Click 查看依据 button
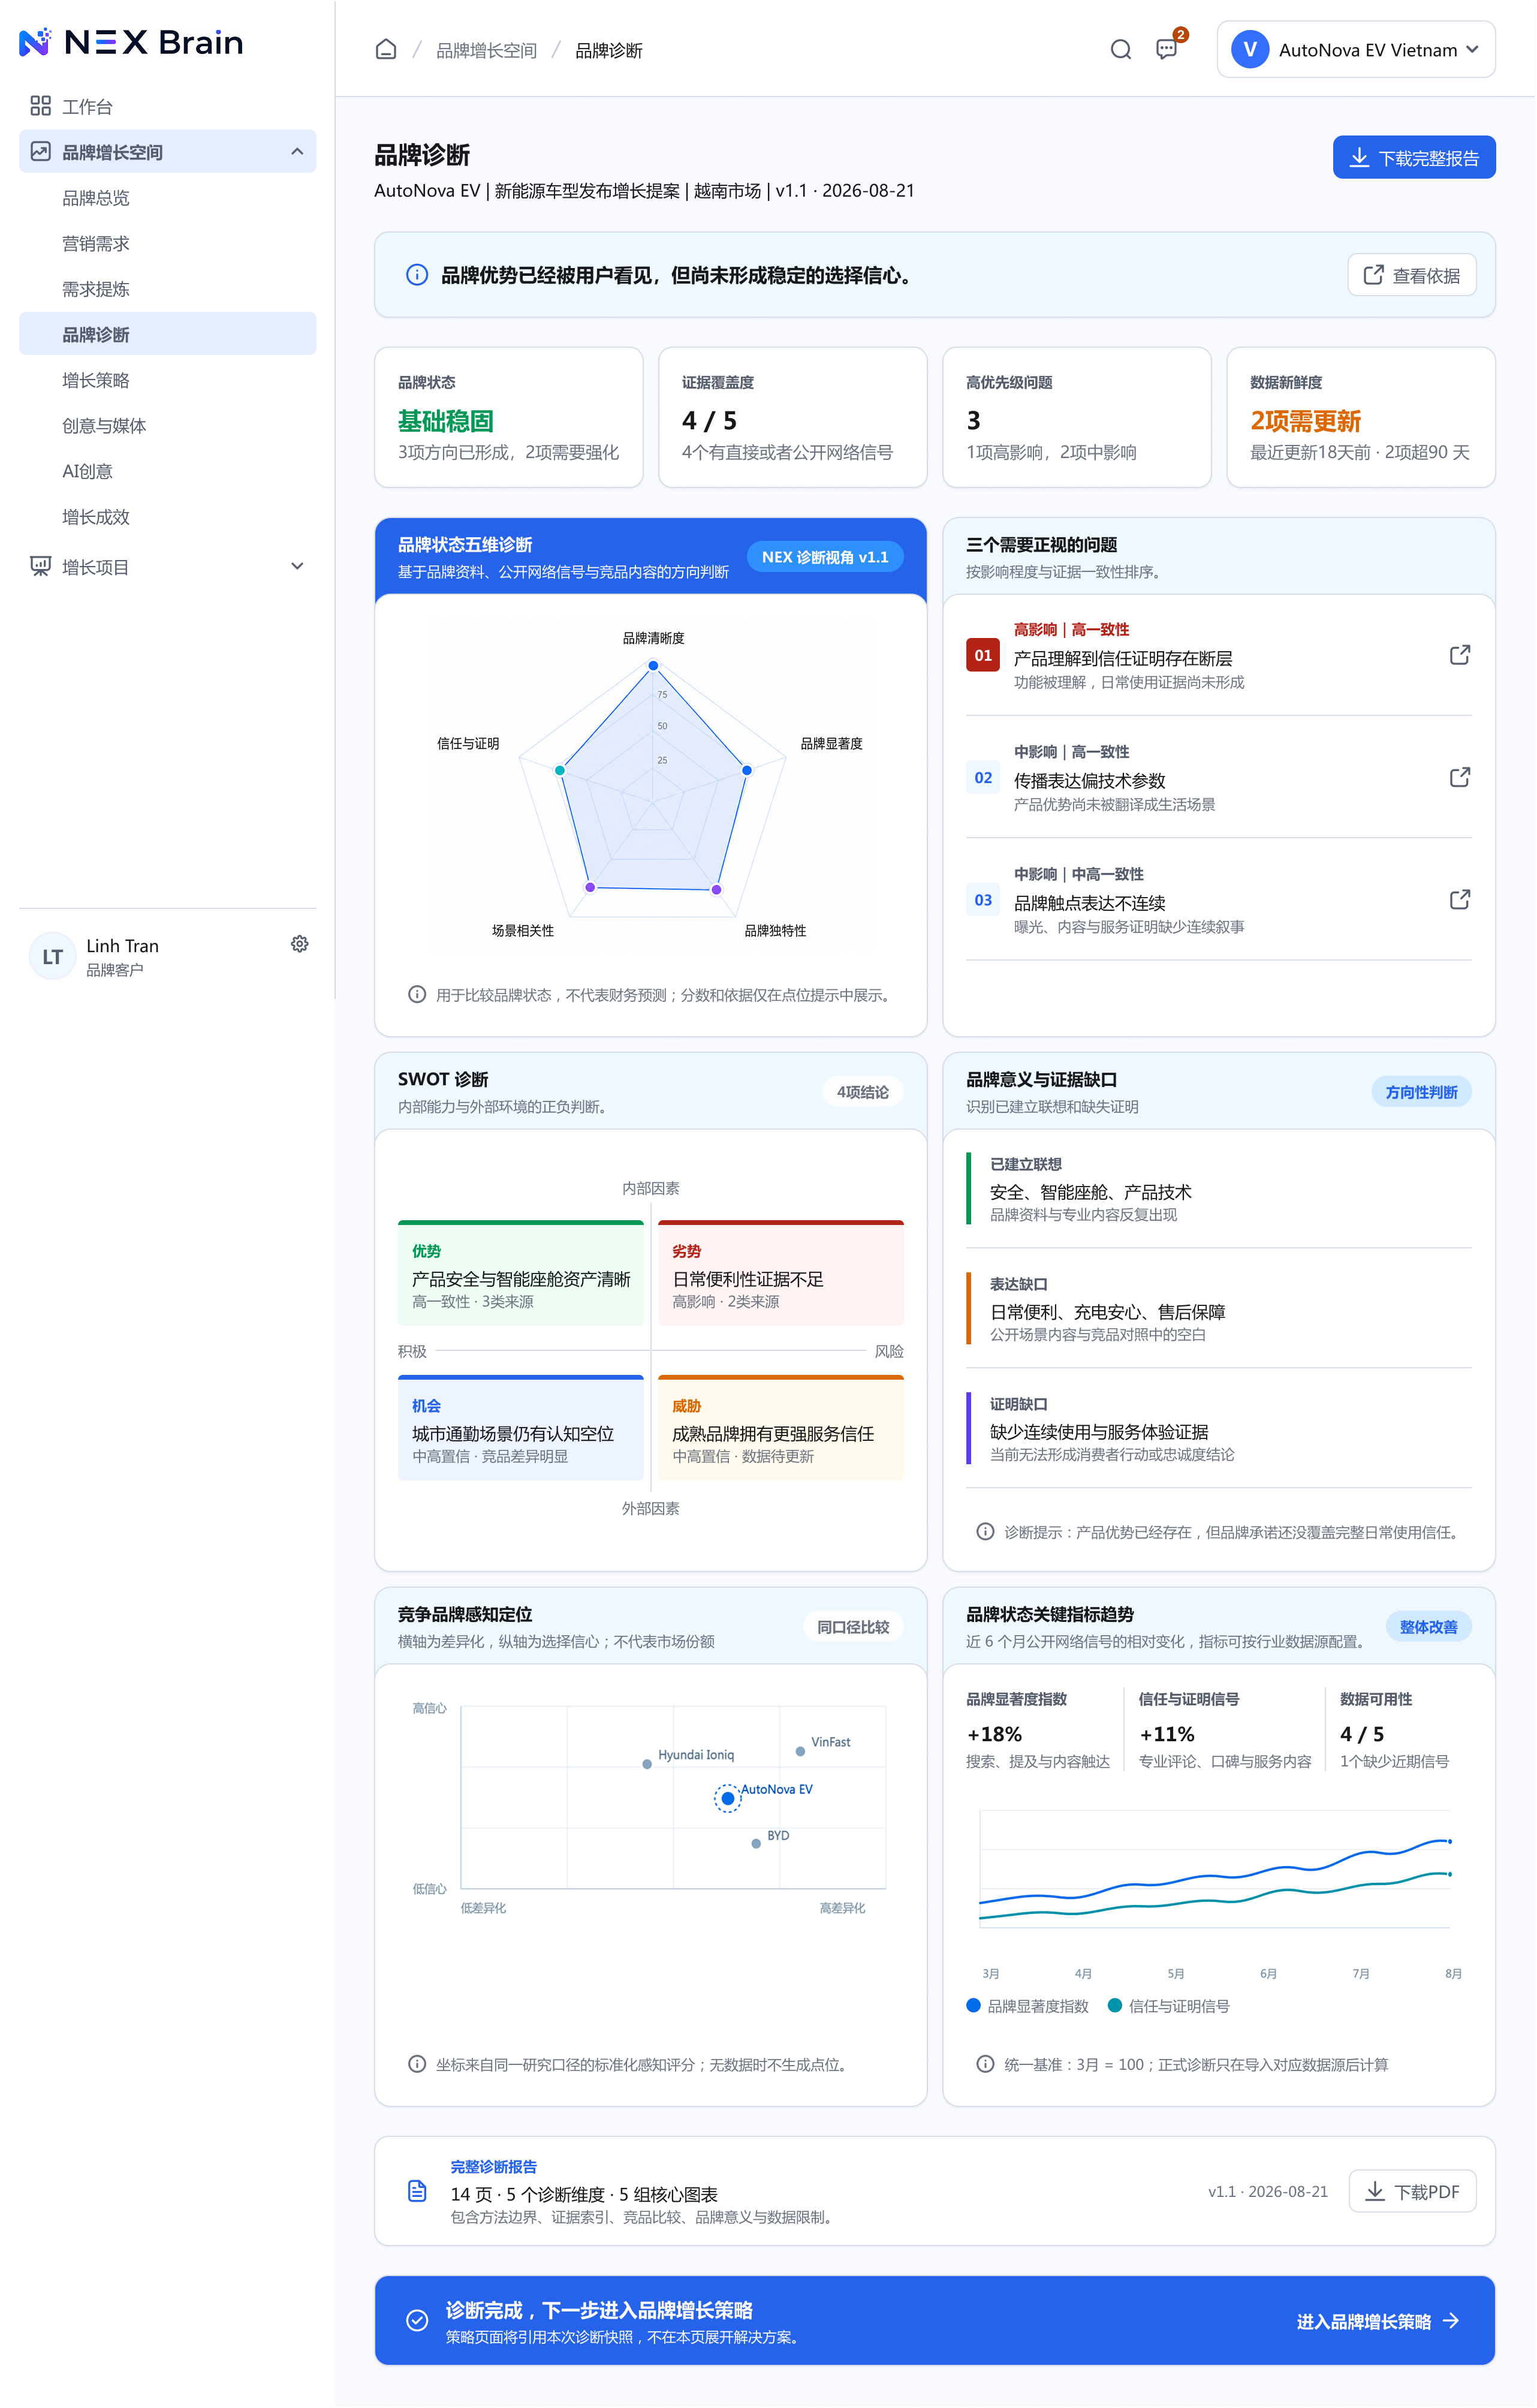The height and width of the screenshot is (2408, 1537). [1411, 275]
